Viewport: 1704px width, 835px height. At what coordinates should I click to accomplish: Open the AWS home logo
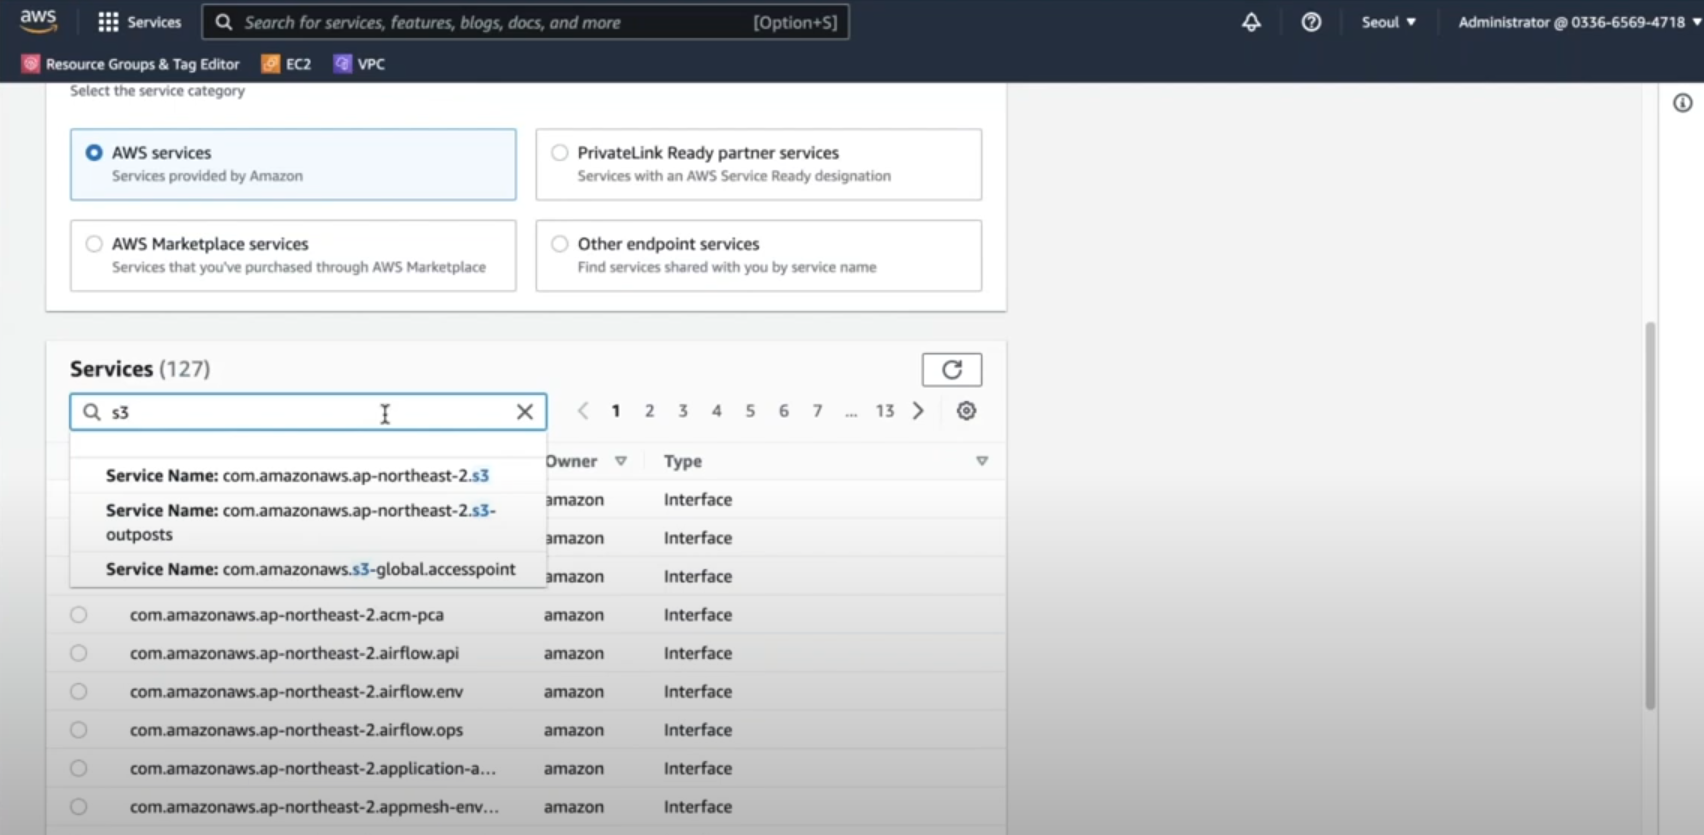point(38,21)
